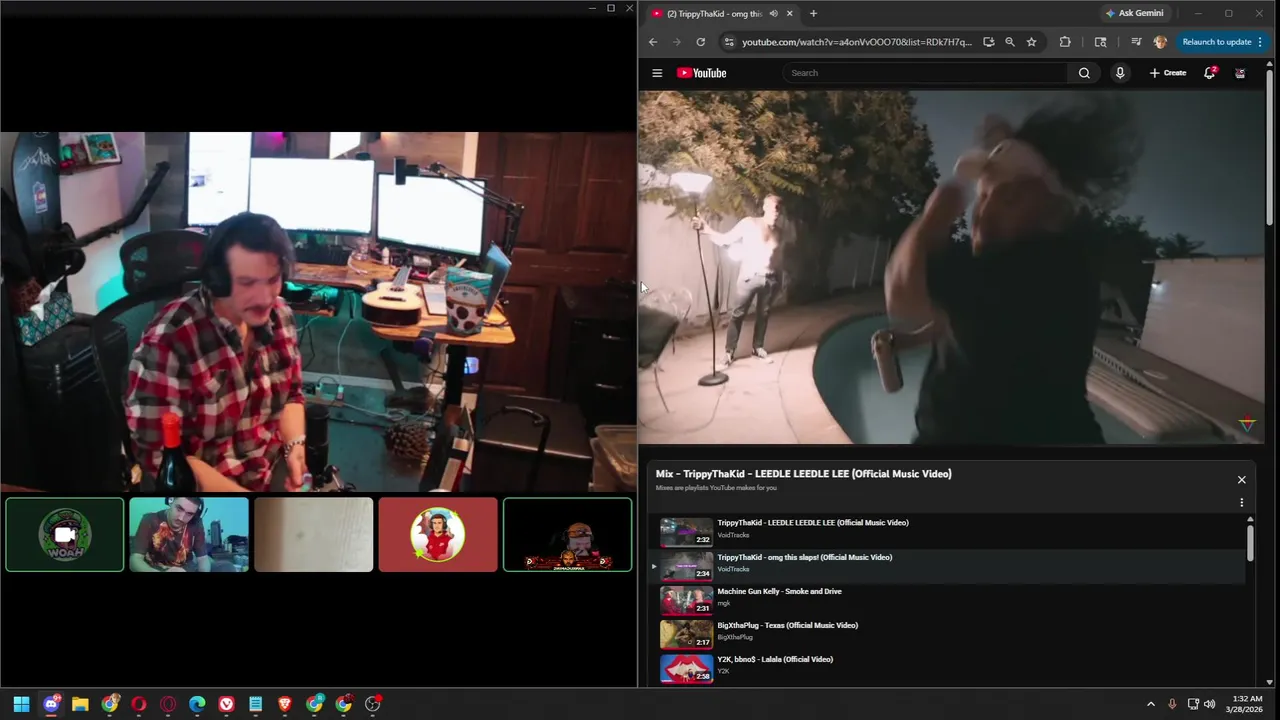Open Chrome extensions puzzle icon
This screenshot has width=1280, height=720.
click(x=1065, y=42)
